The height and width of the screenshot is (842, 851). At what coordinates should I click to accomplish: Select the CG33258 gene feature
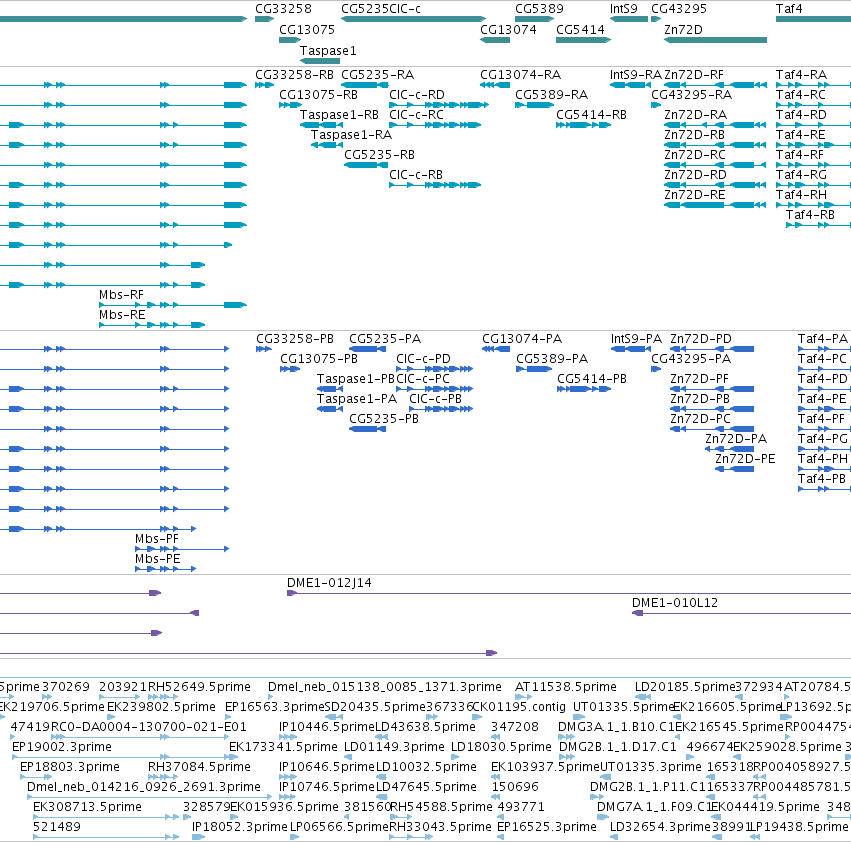[x=264, y=19]
